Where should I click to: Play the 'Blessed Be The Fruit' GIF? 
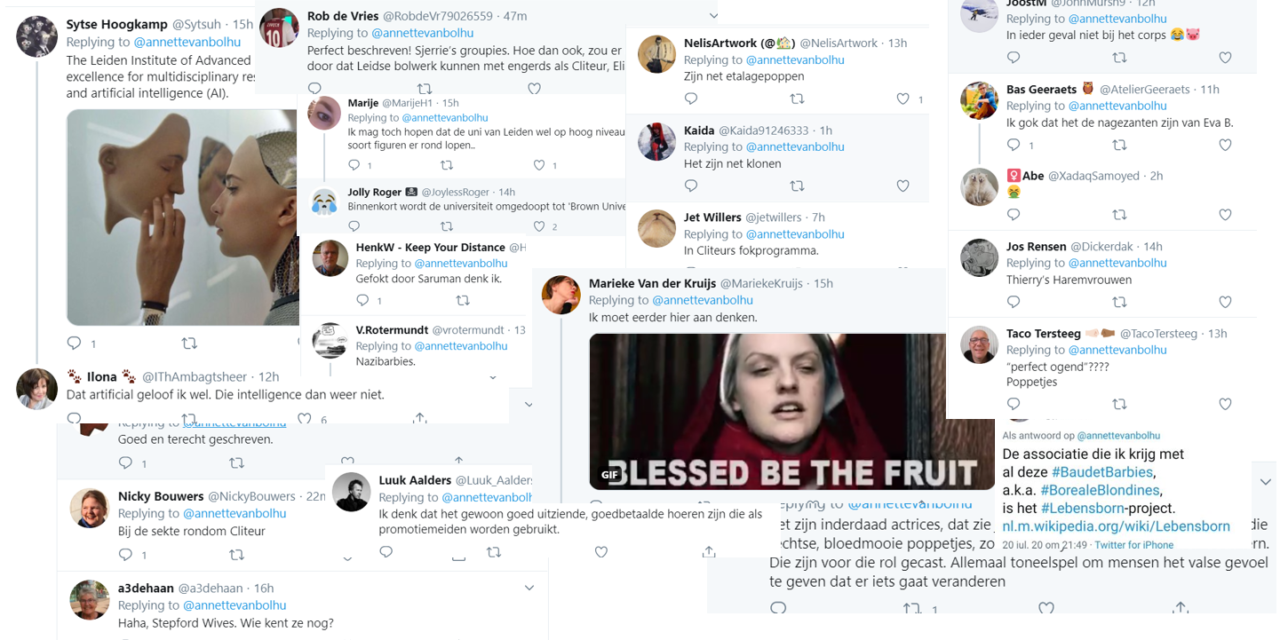pos(766,411)
